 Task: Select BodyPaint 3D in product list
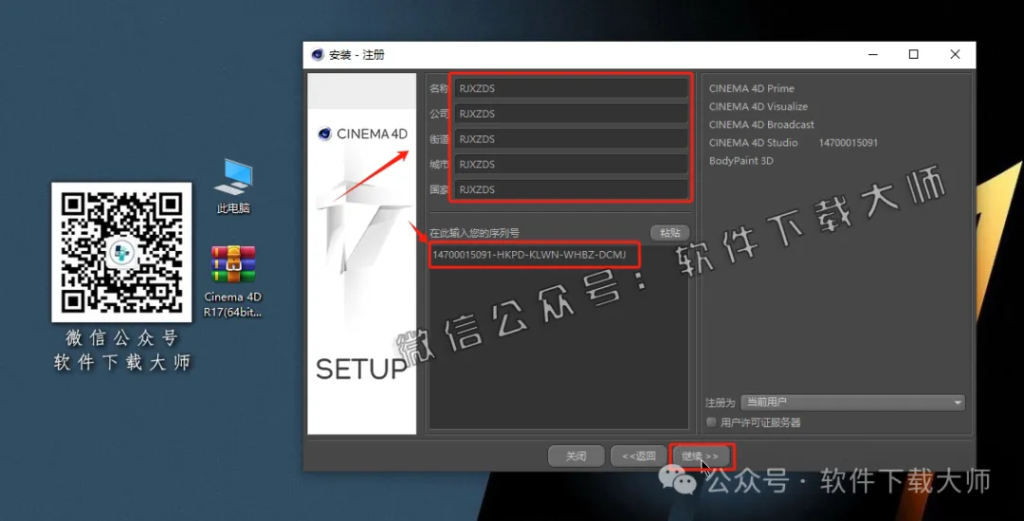741,161
